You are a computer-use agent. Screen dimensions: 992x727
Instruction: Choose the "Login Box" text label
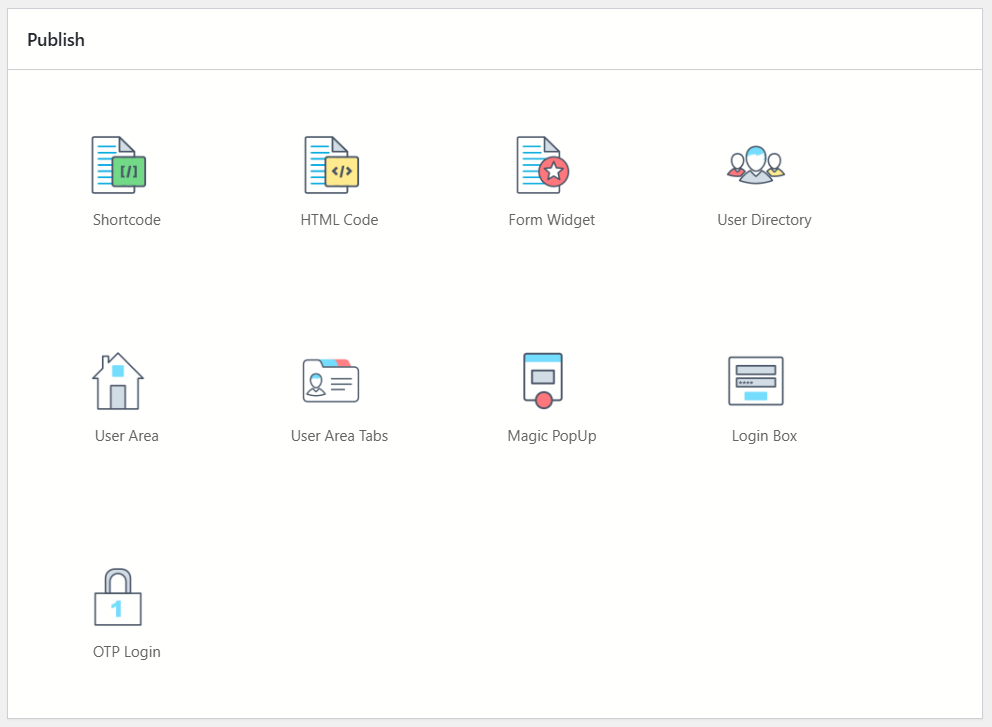(764, 436)
